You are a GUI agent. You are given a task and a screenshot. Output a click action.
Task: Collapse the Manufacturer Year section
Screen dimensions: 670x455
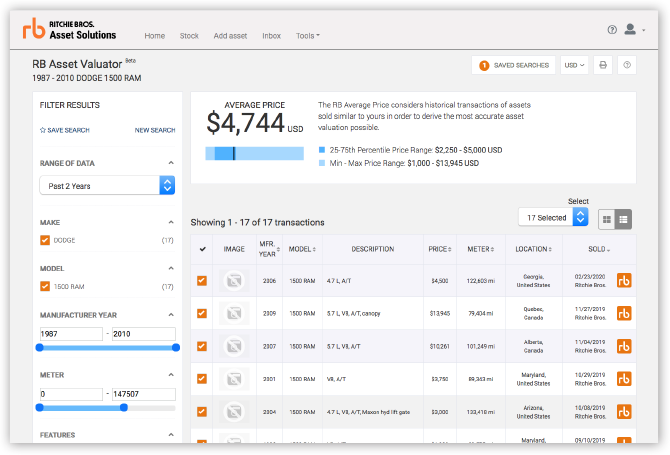[171, 315]
